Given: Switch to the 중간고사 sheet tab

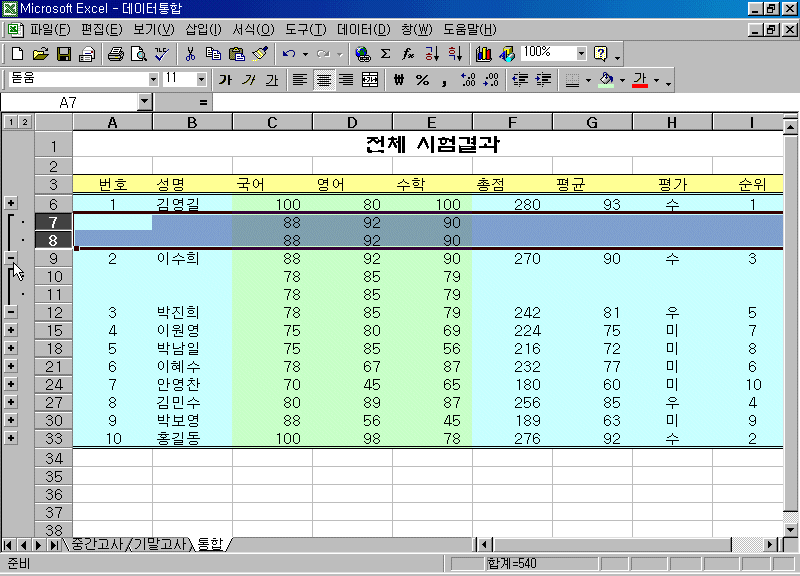Looking at the screenshot, I should click(97, 544).
